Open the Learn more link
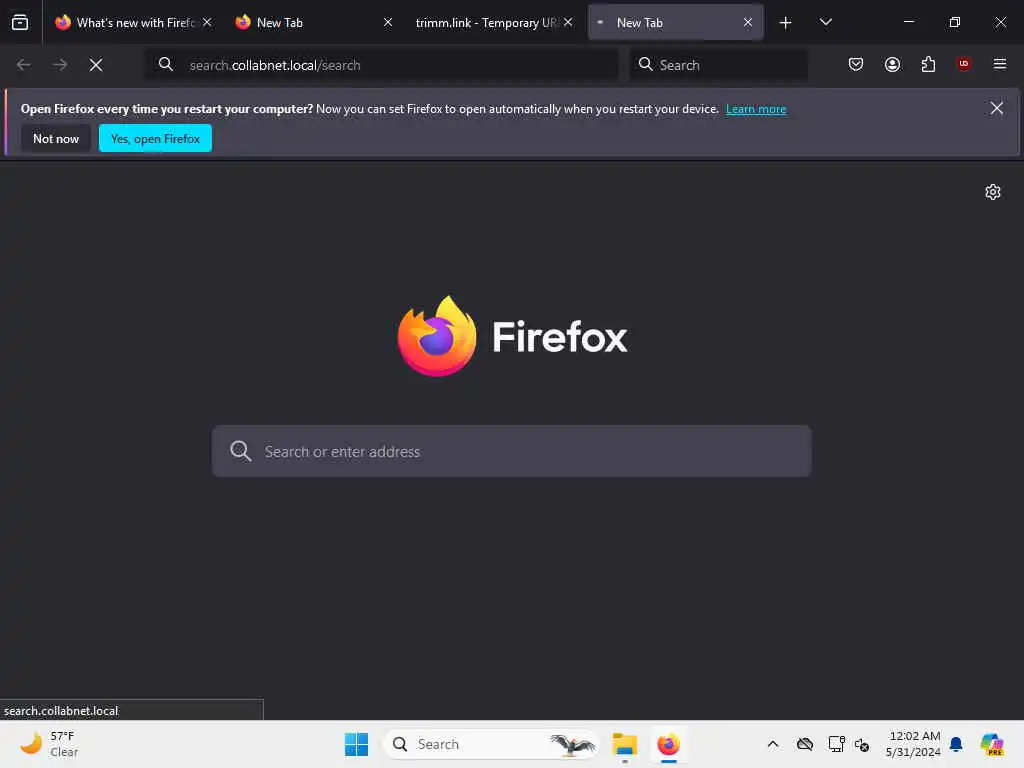 756,109
